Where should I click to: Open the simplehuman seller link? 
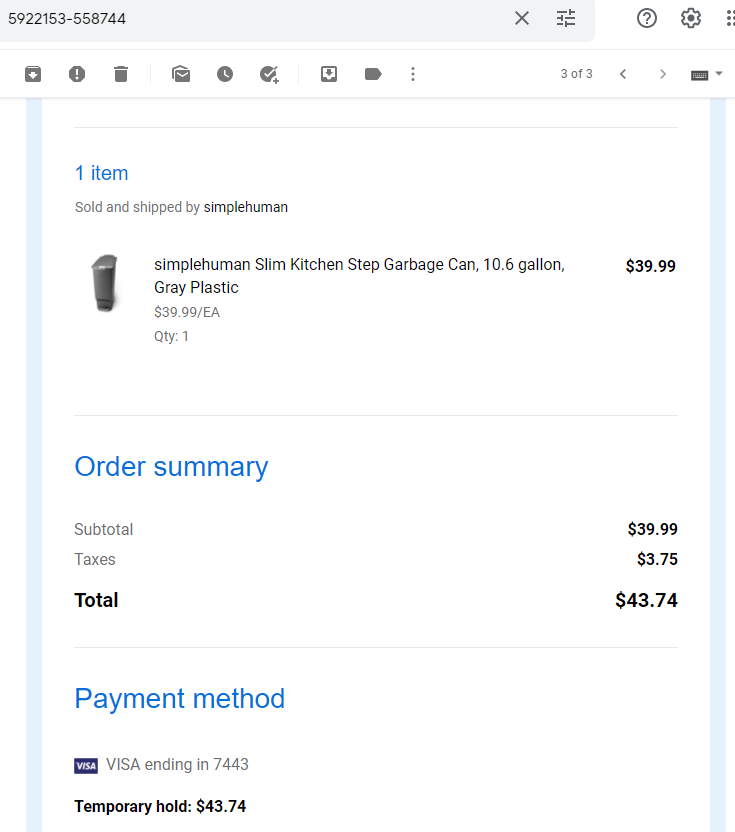click(246, 207)
